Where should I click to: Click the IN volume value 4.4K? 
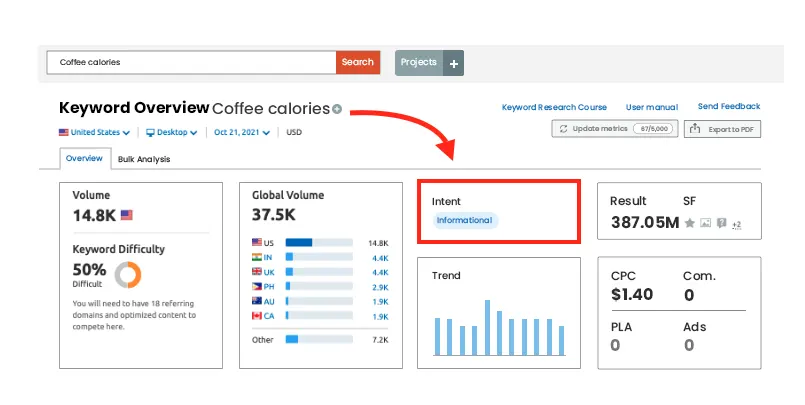click(x=380, y=258)
